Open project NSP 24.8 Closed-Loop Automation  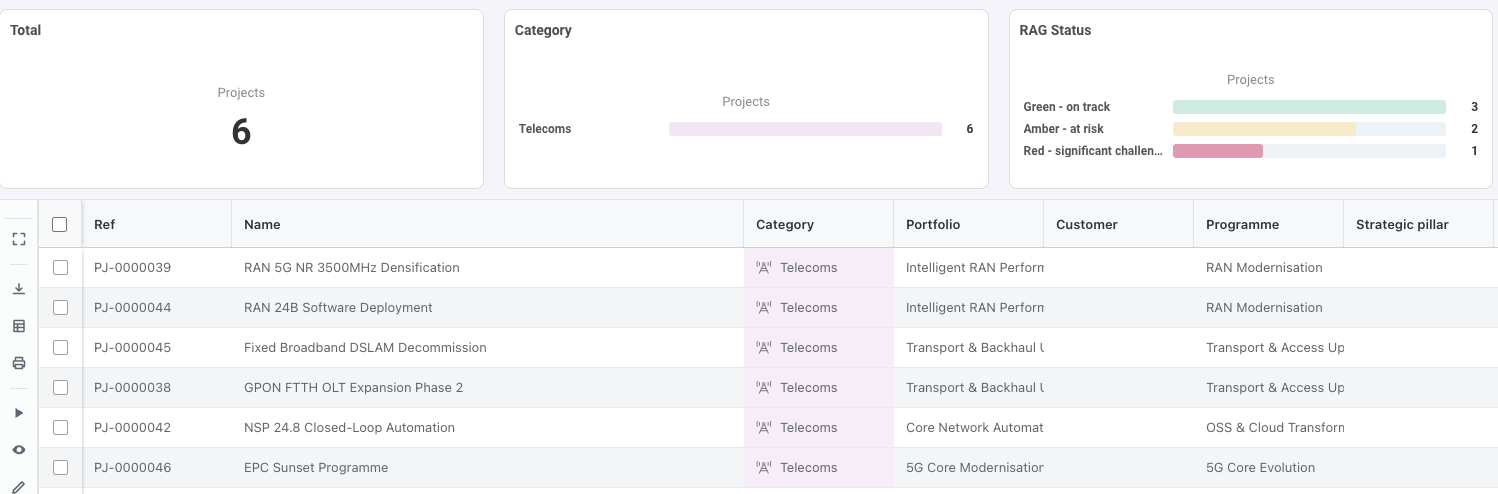coord(349,428)
